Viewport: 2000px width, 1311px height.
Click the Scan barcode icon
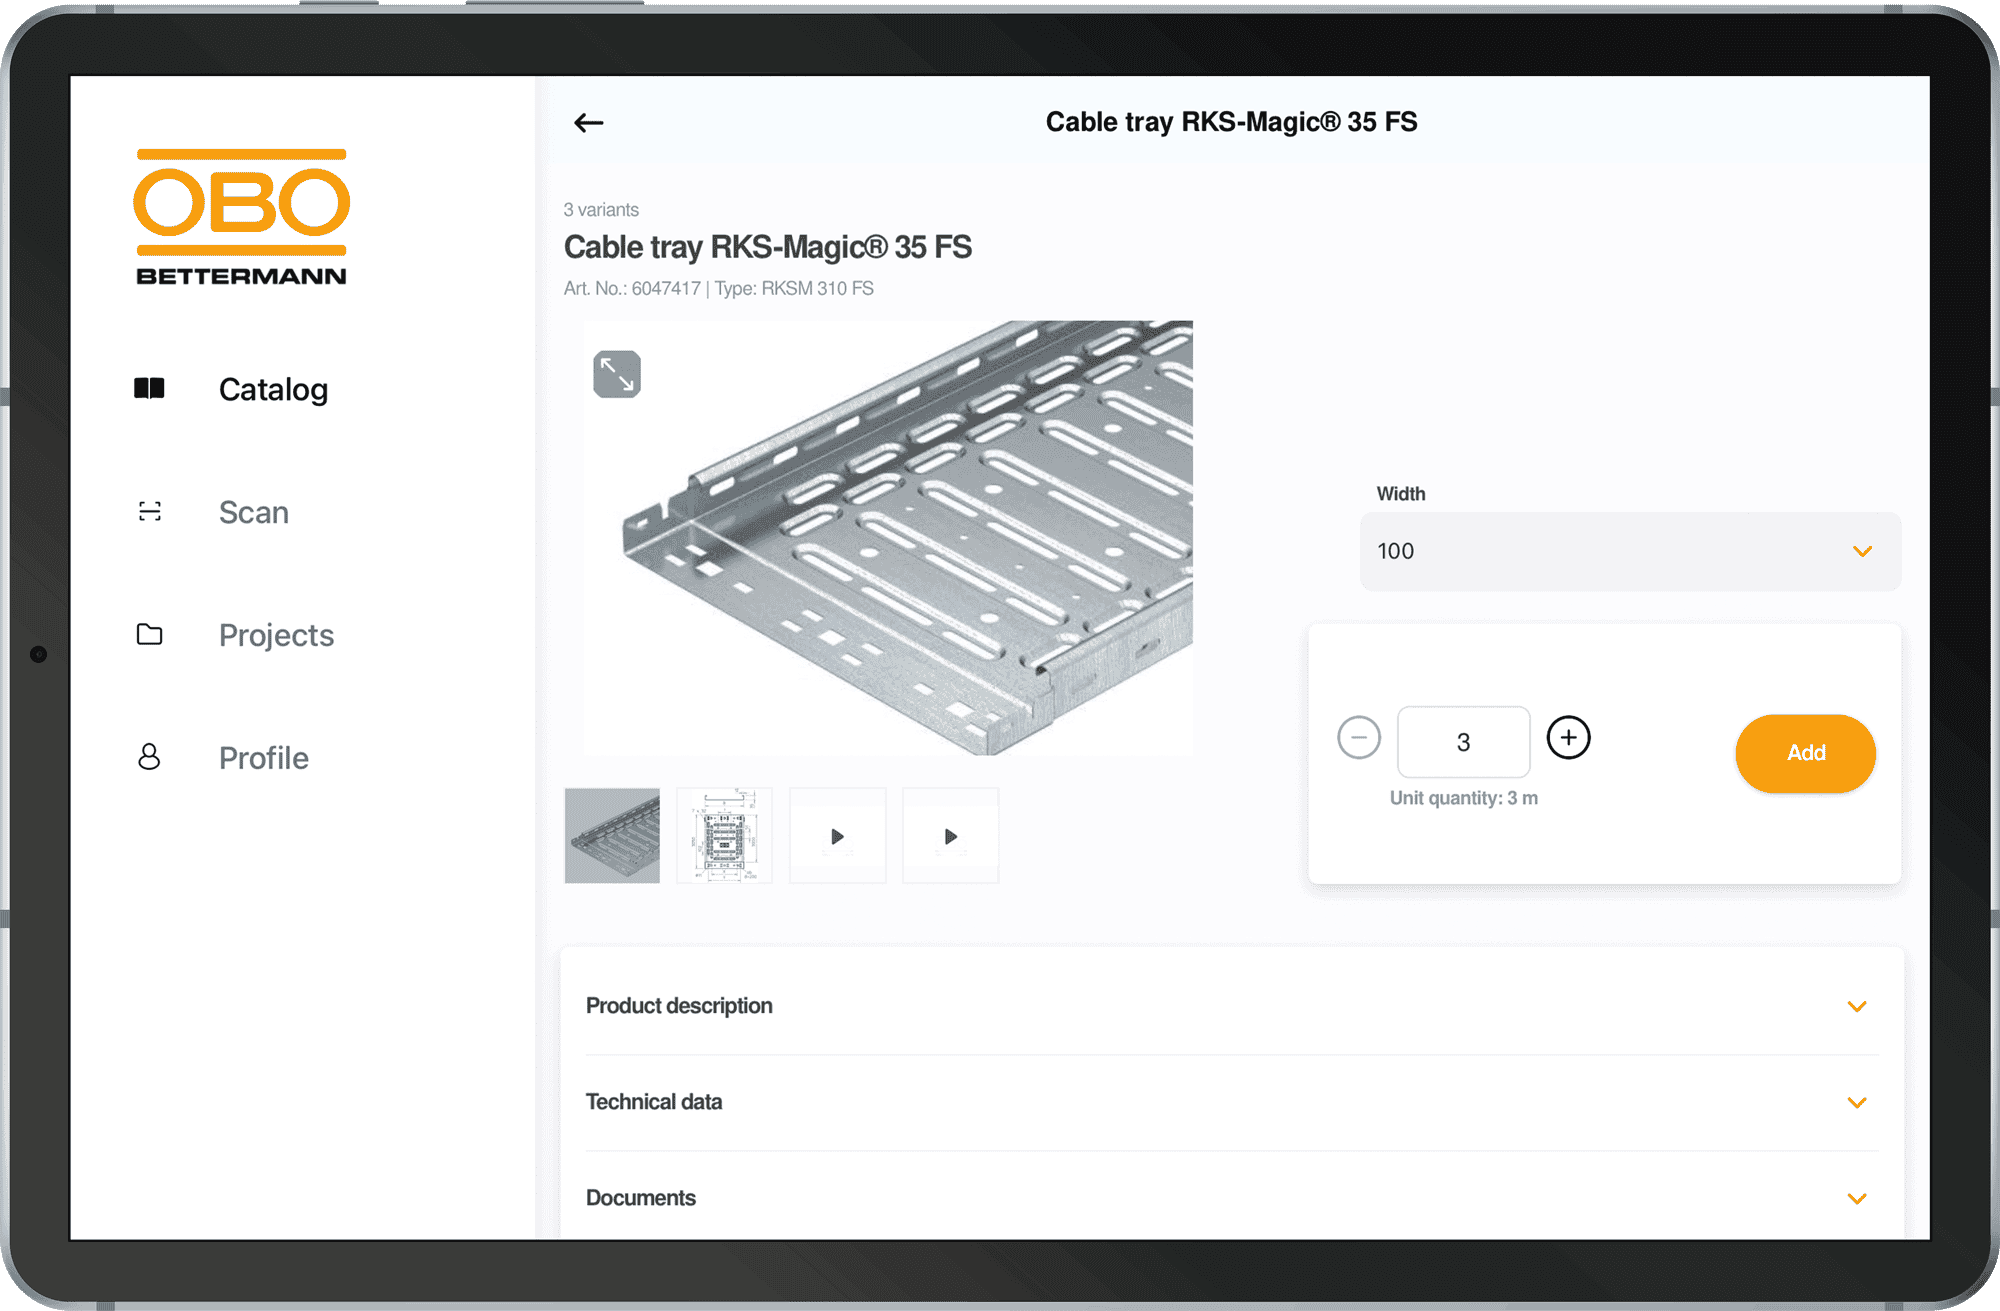[149, 511]
